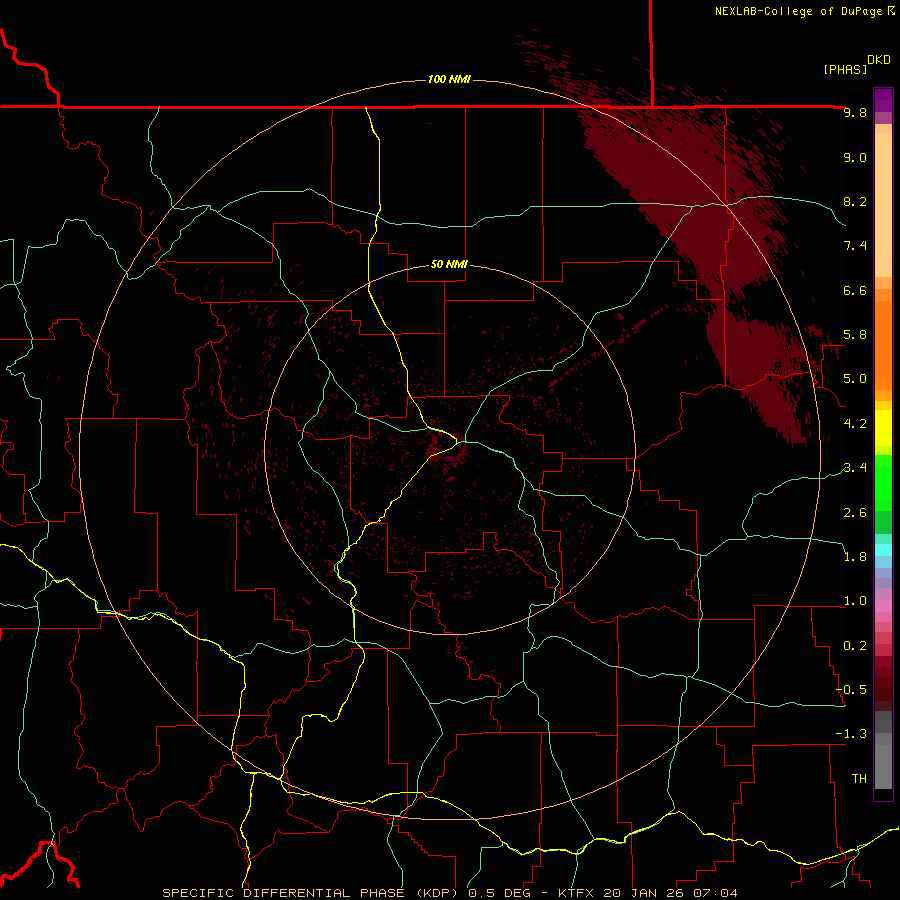
Task: Click the 4.2 value on the scale
Action: click(855, 424)
